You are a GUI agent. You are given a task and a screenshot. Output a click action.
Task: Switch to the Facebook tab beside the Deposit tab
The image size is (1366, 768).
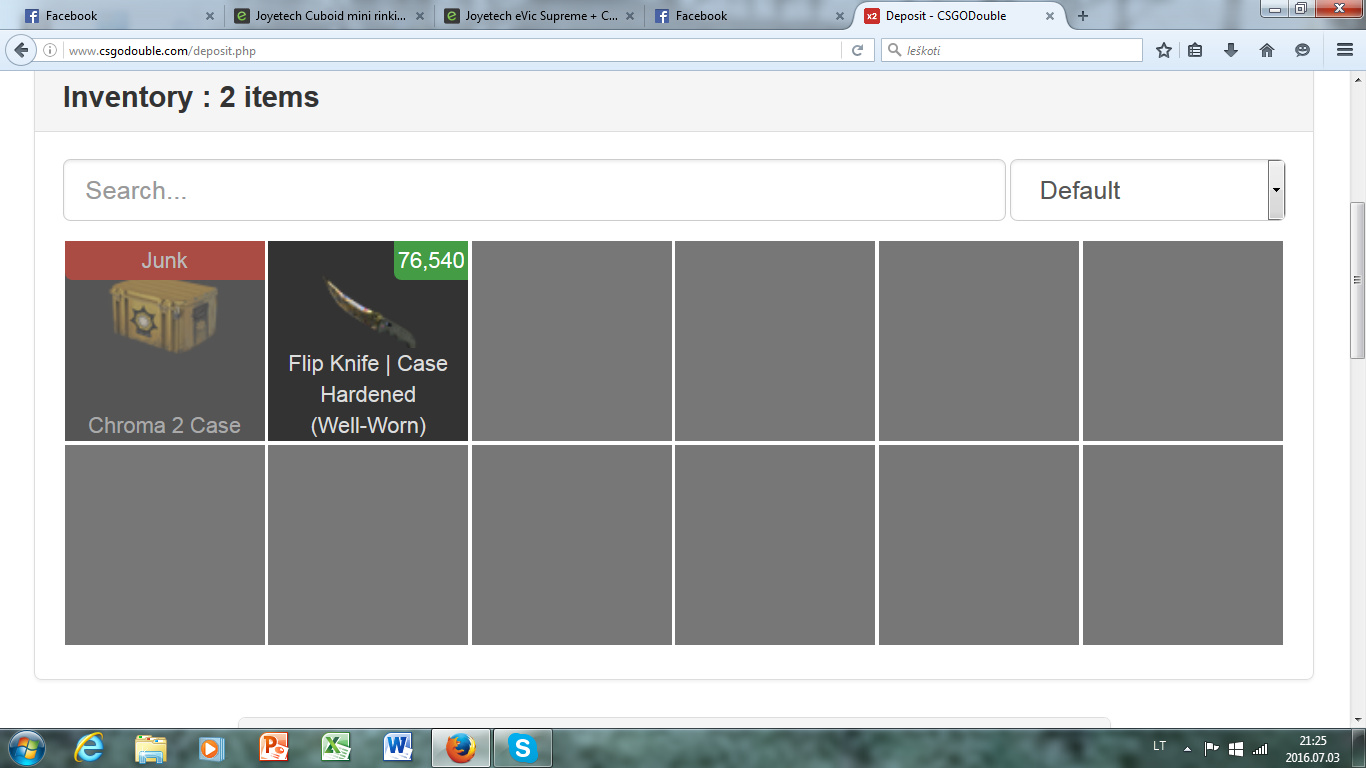(750, 16)
